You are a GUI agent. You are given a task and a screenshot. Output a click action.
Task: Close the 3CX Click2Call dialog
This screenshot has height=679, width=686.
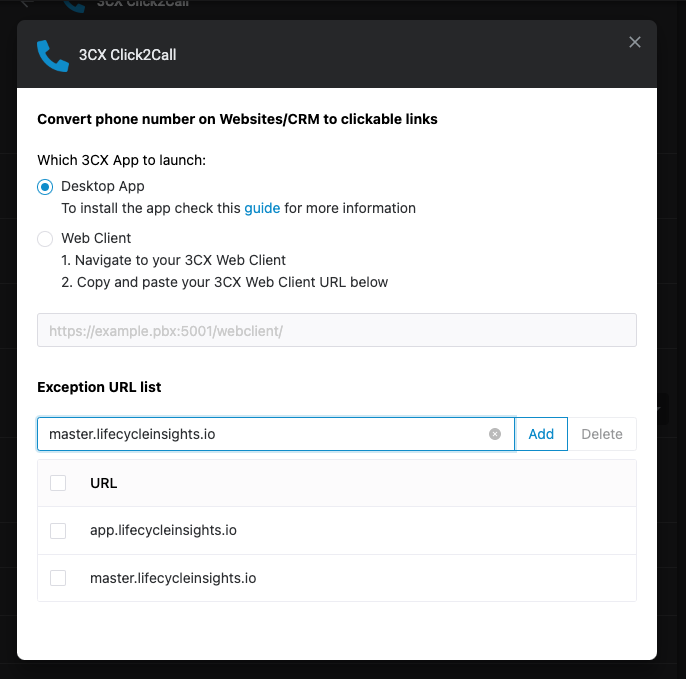pos(634,42)
